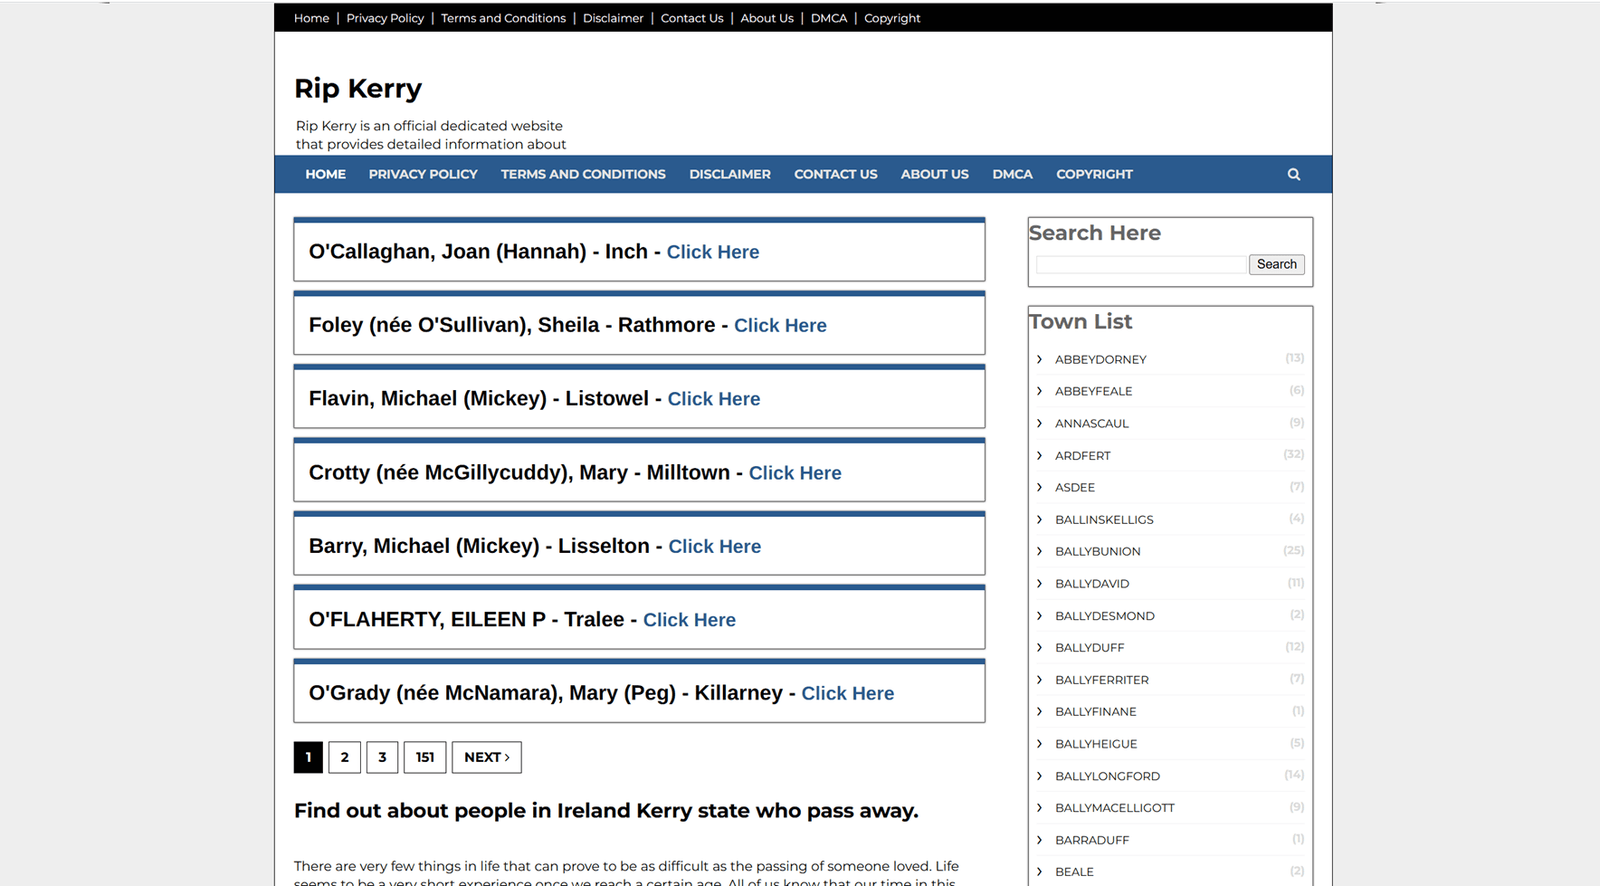
Task: Select pagination page 1
Action: [308, 757]
